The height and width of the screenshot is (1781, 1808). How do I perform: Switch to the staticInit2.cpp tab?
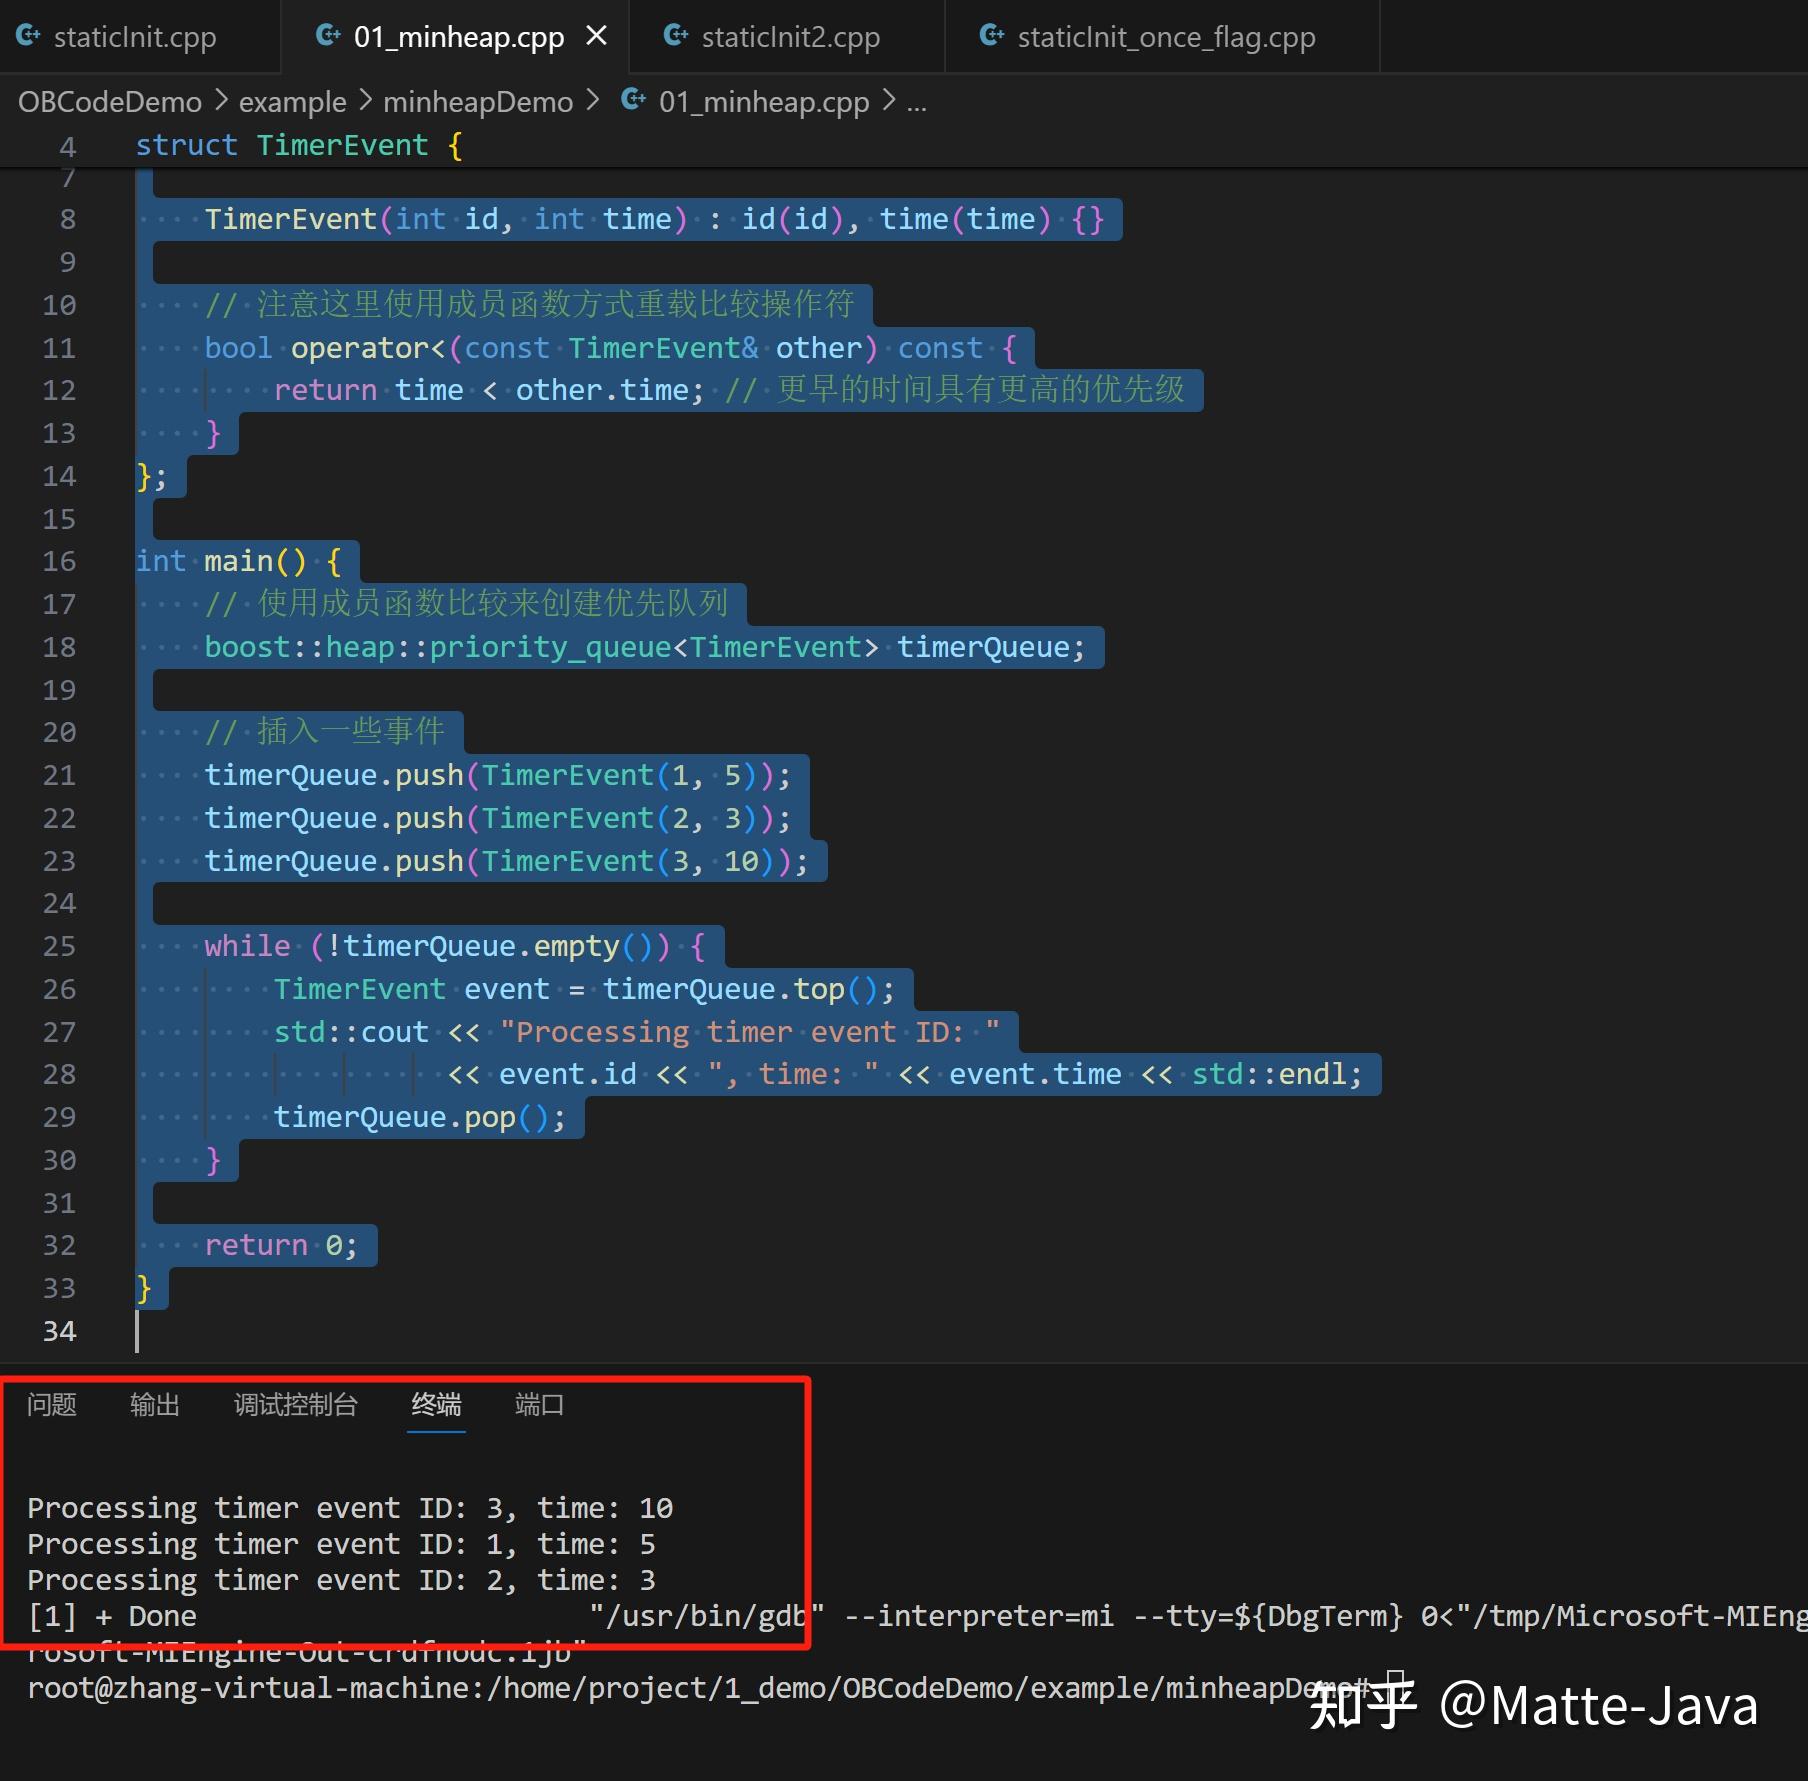789,35
